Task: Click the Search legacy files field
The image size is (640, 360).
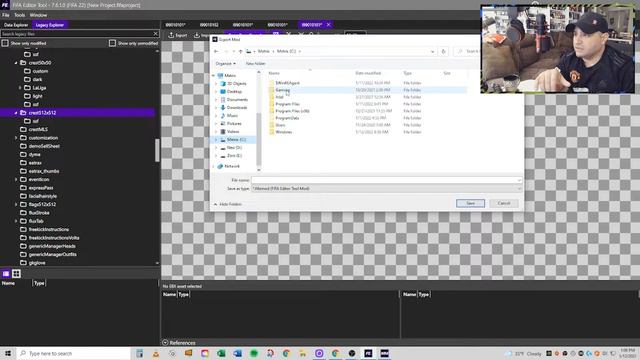Action: (x=77, y=34)
